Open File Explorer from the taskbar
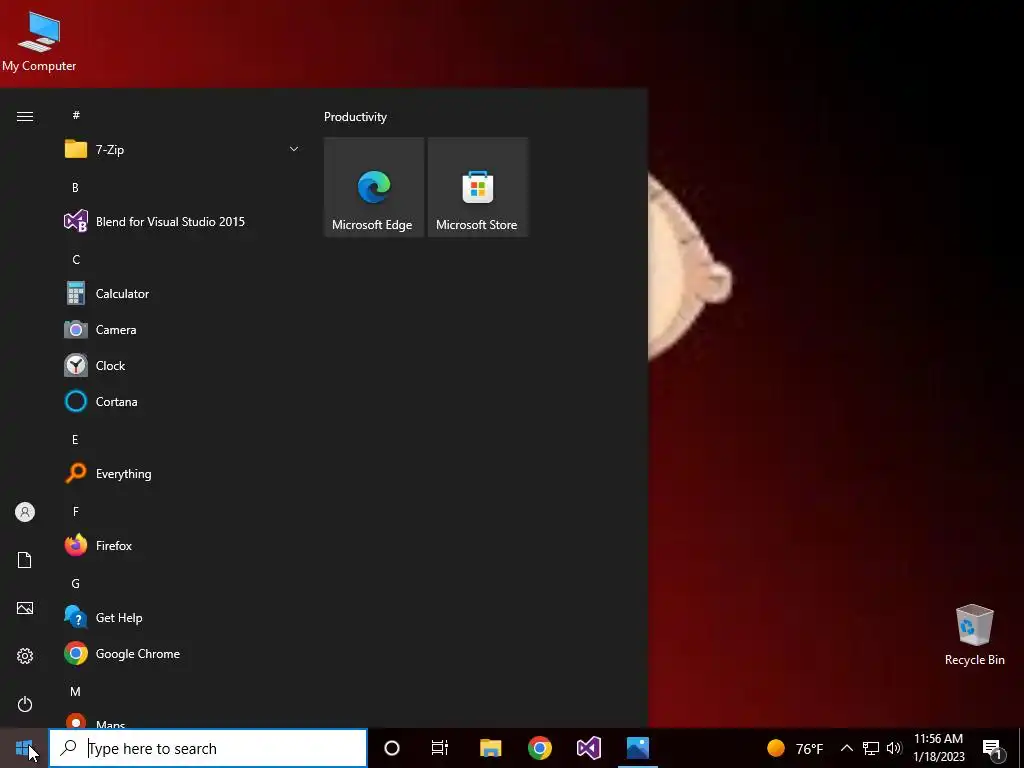 click(490, 748)
